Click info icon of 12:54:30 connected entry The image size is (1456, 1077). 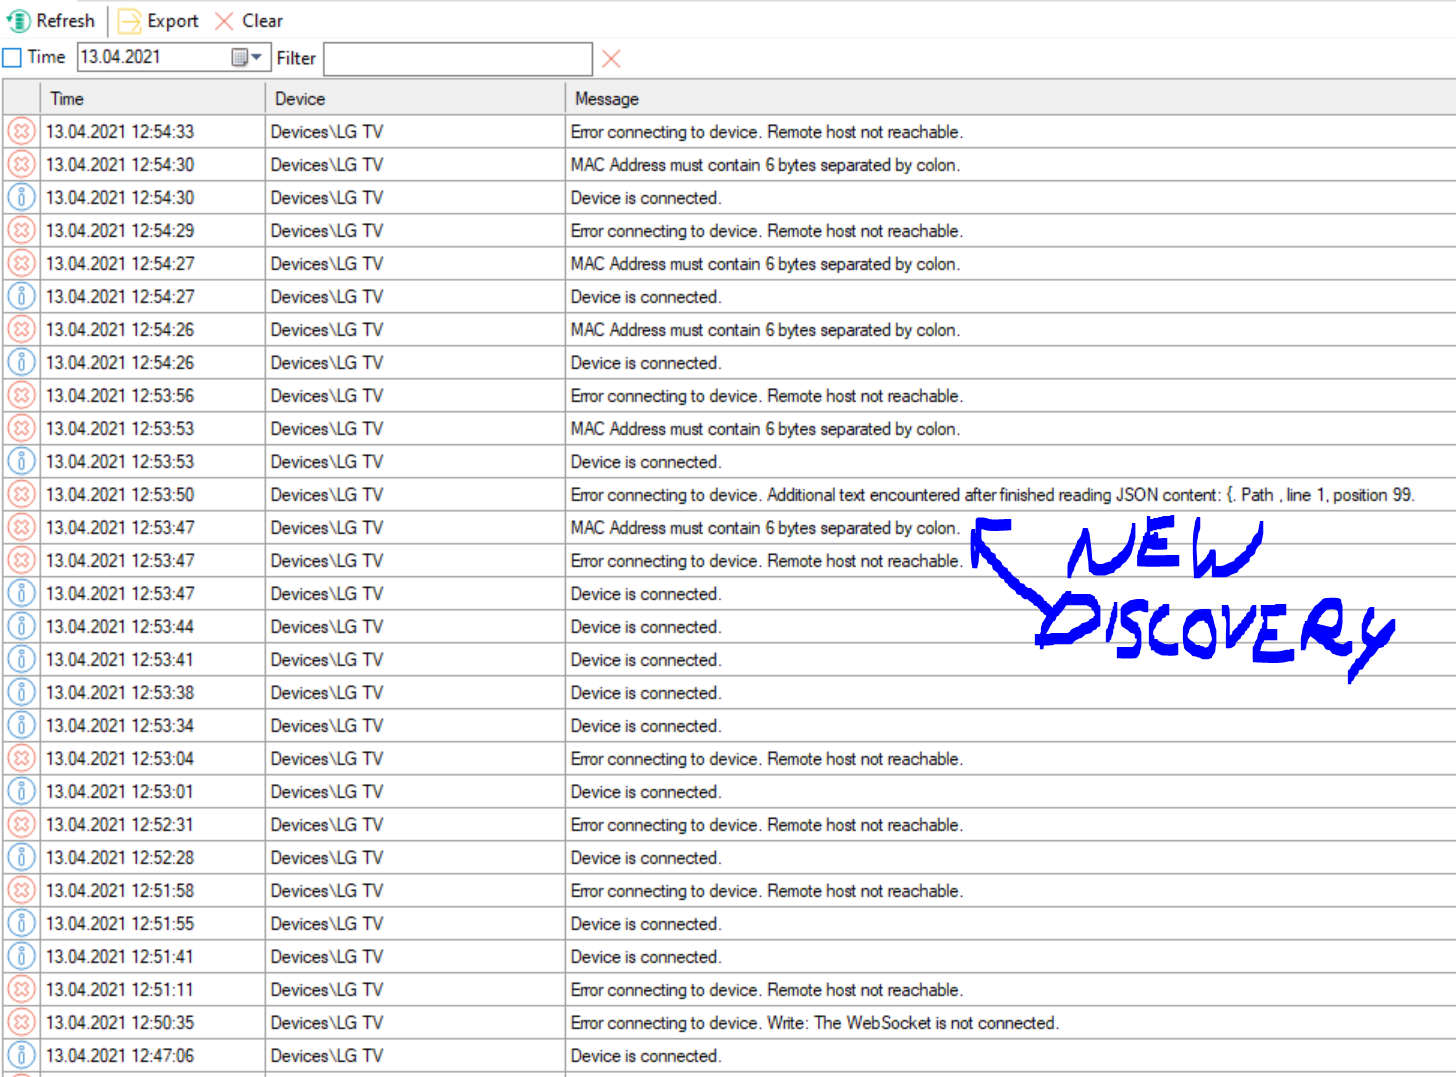(x=21, y=198)
